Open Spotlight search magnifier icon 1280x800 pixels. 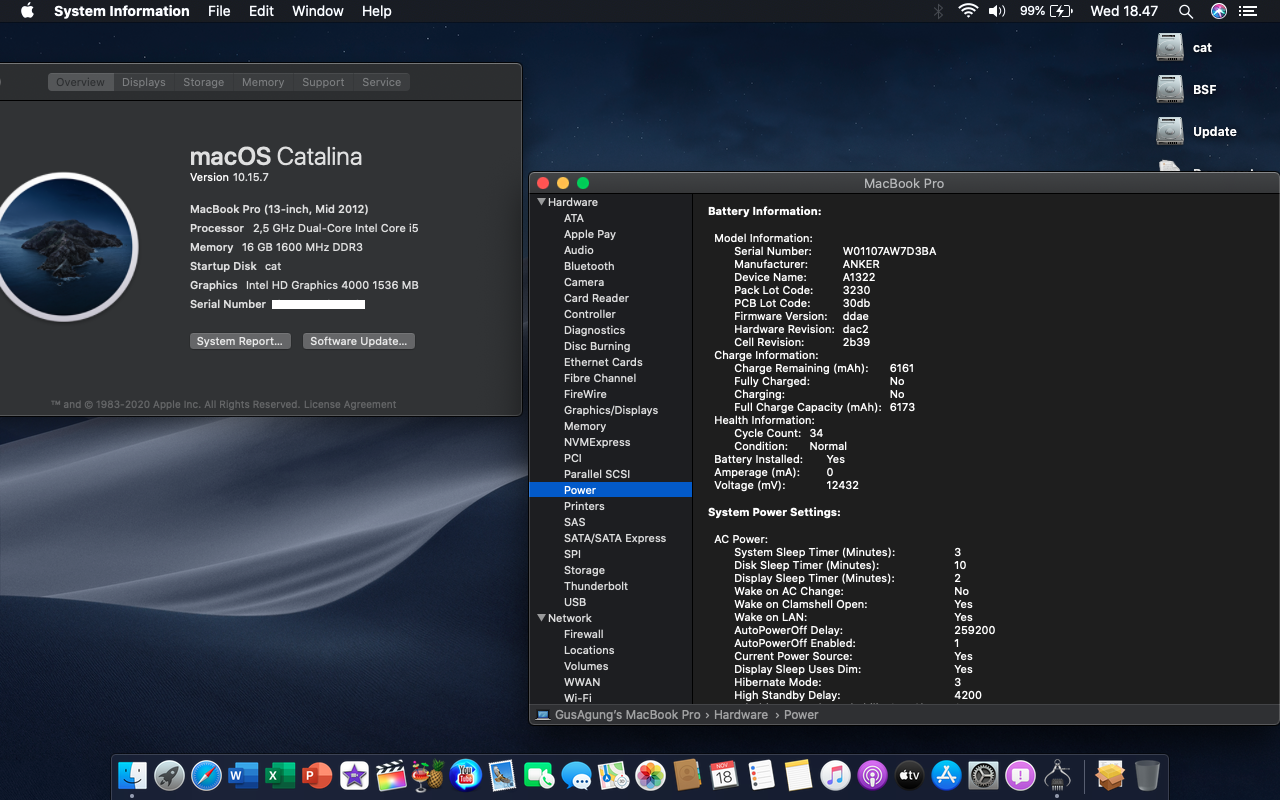click(1186, 11)
